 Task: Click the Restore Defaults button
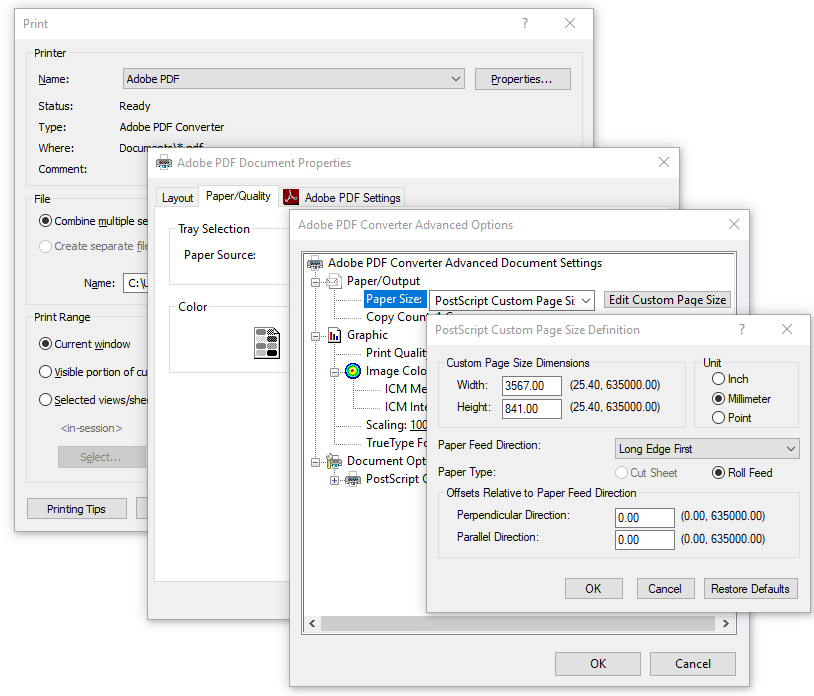750,589
